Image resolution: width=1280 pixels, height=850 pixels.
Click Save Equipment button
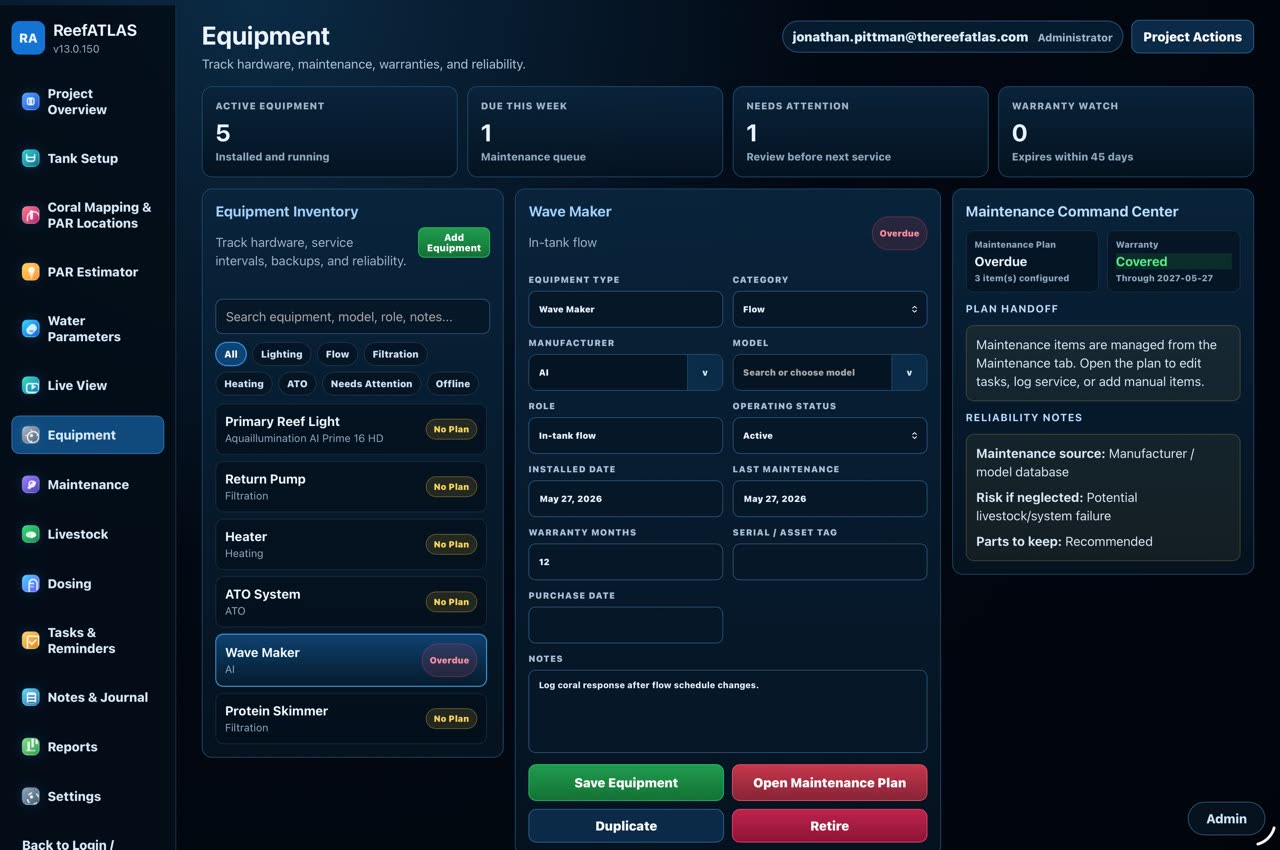pyautogui.click(x=626, y=783)
